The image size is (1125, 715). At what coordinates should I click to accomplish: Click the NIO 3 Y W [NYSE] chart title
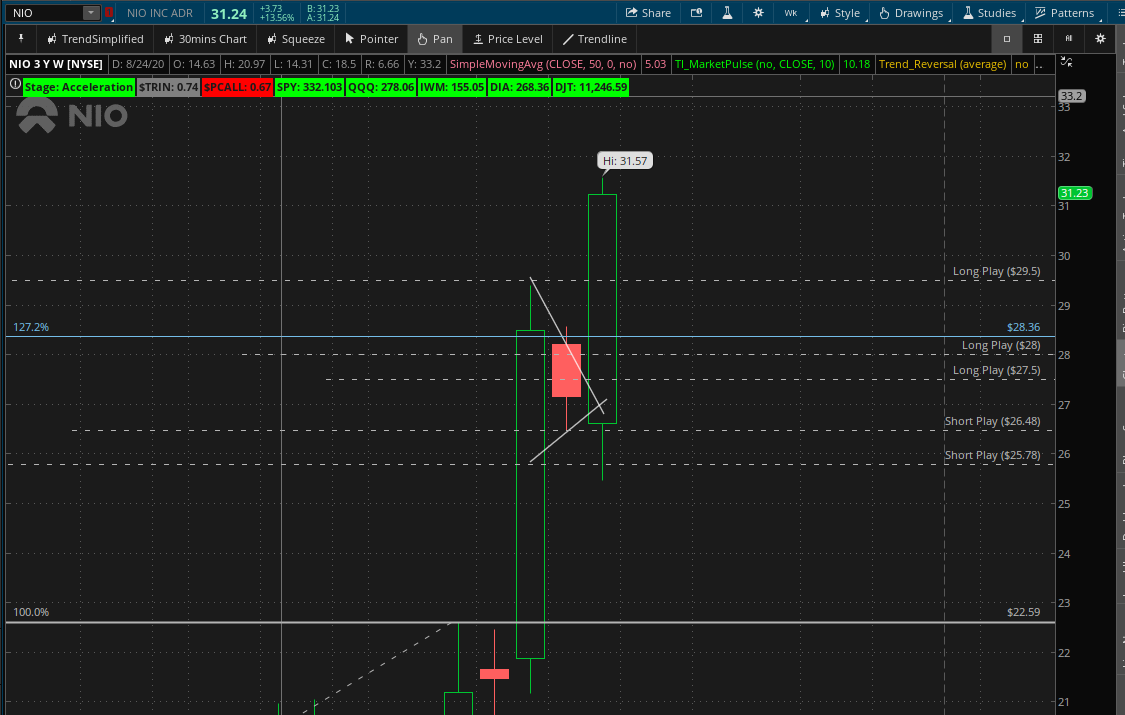click(56, 64)
